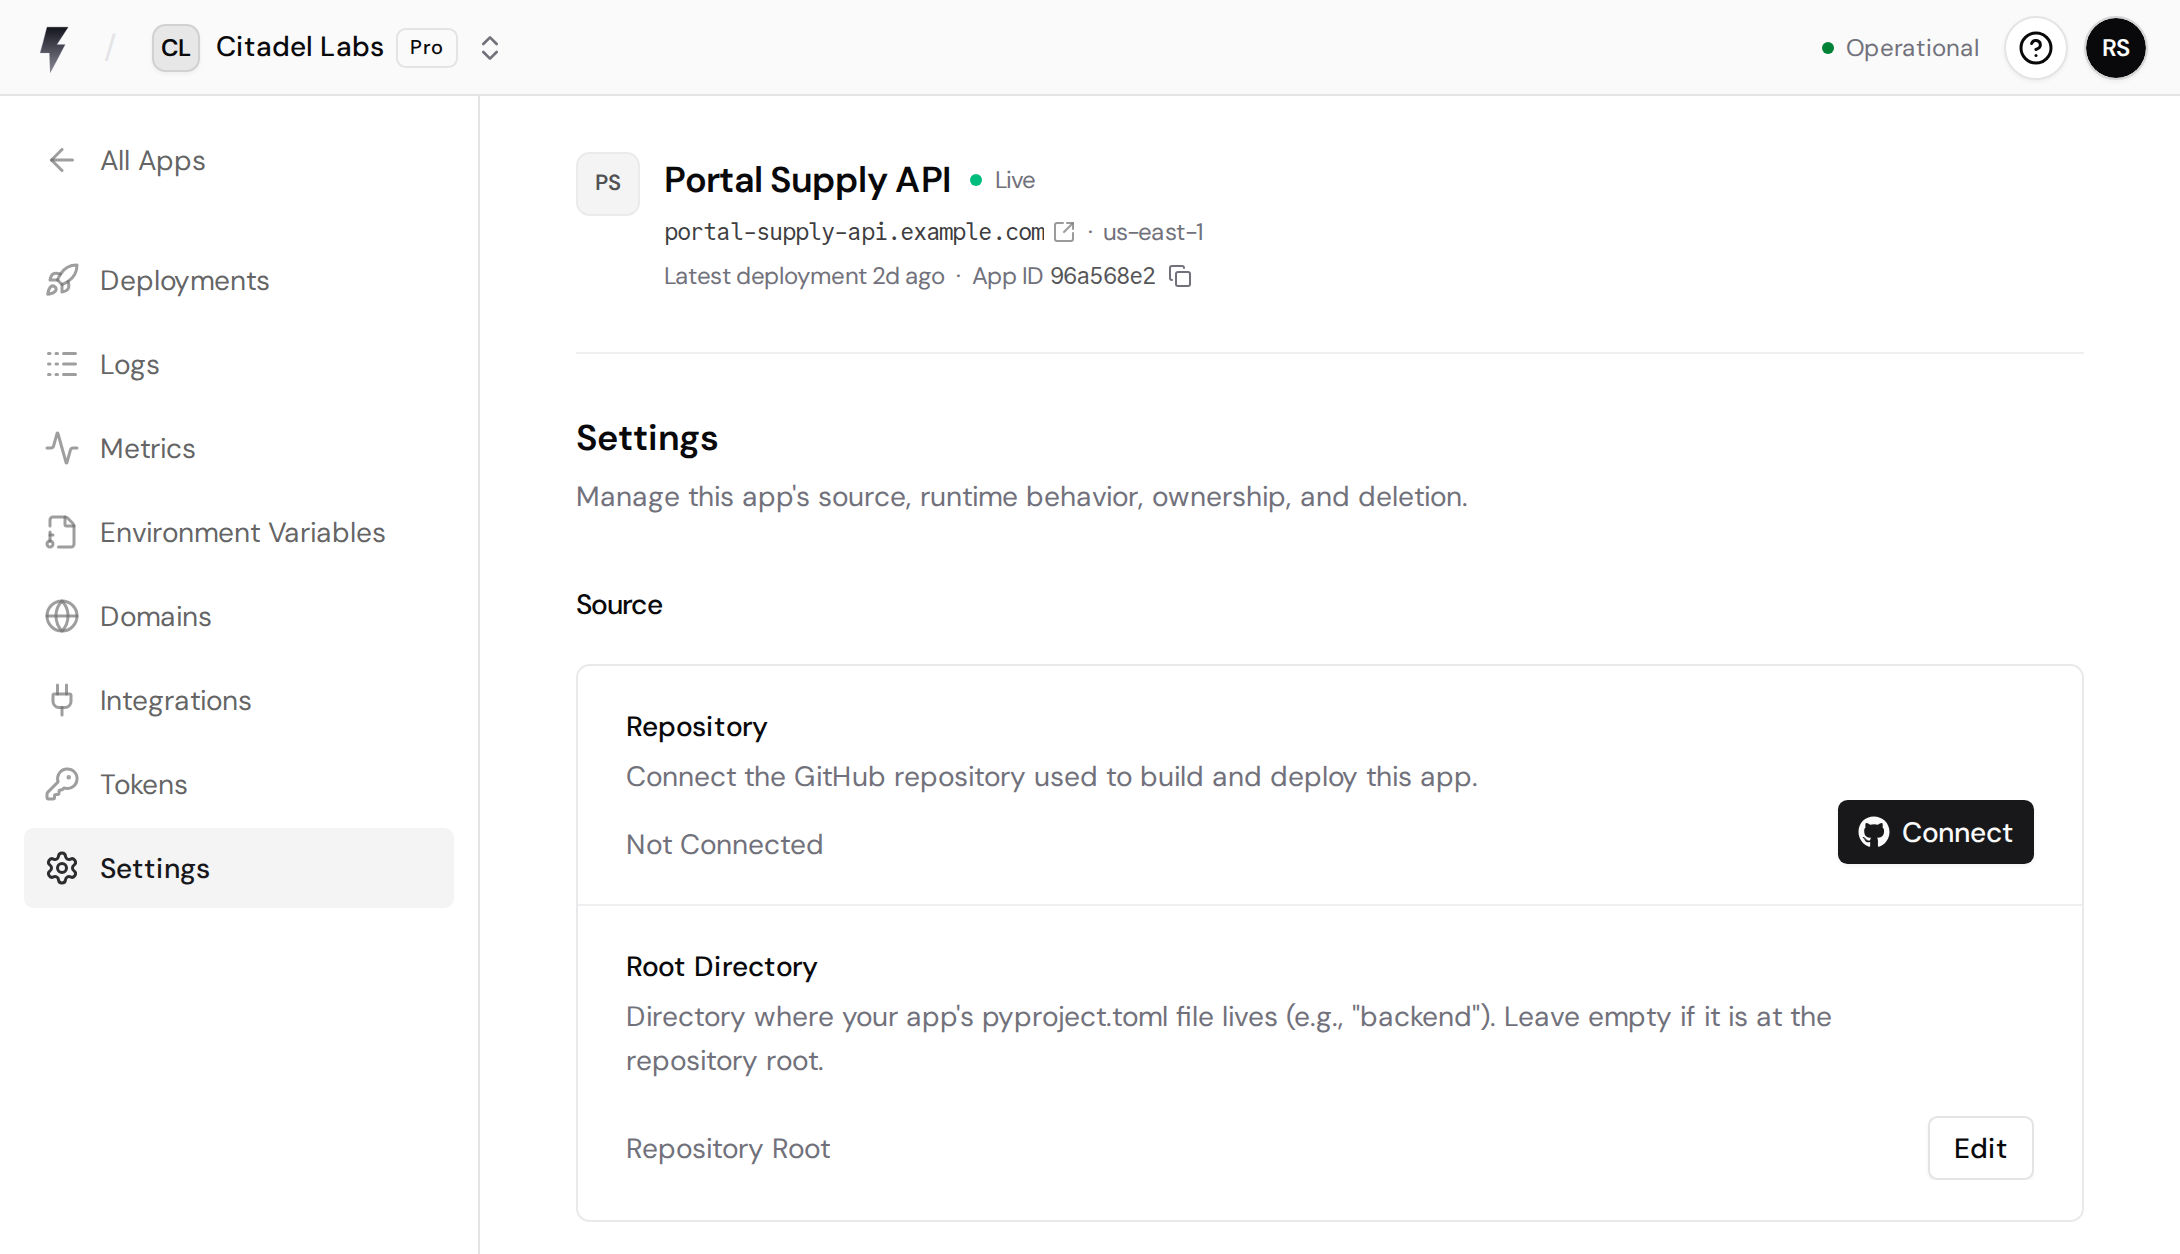Click the us-east-1 region text
2180x1254 pixels.
1153,232
